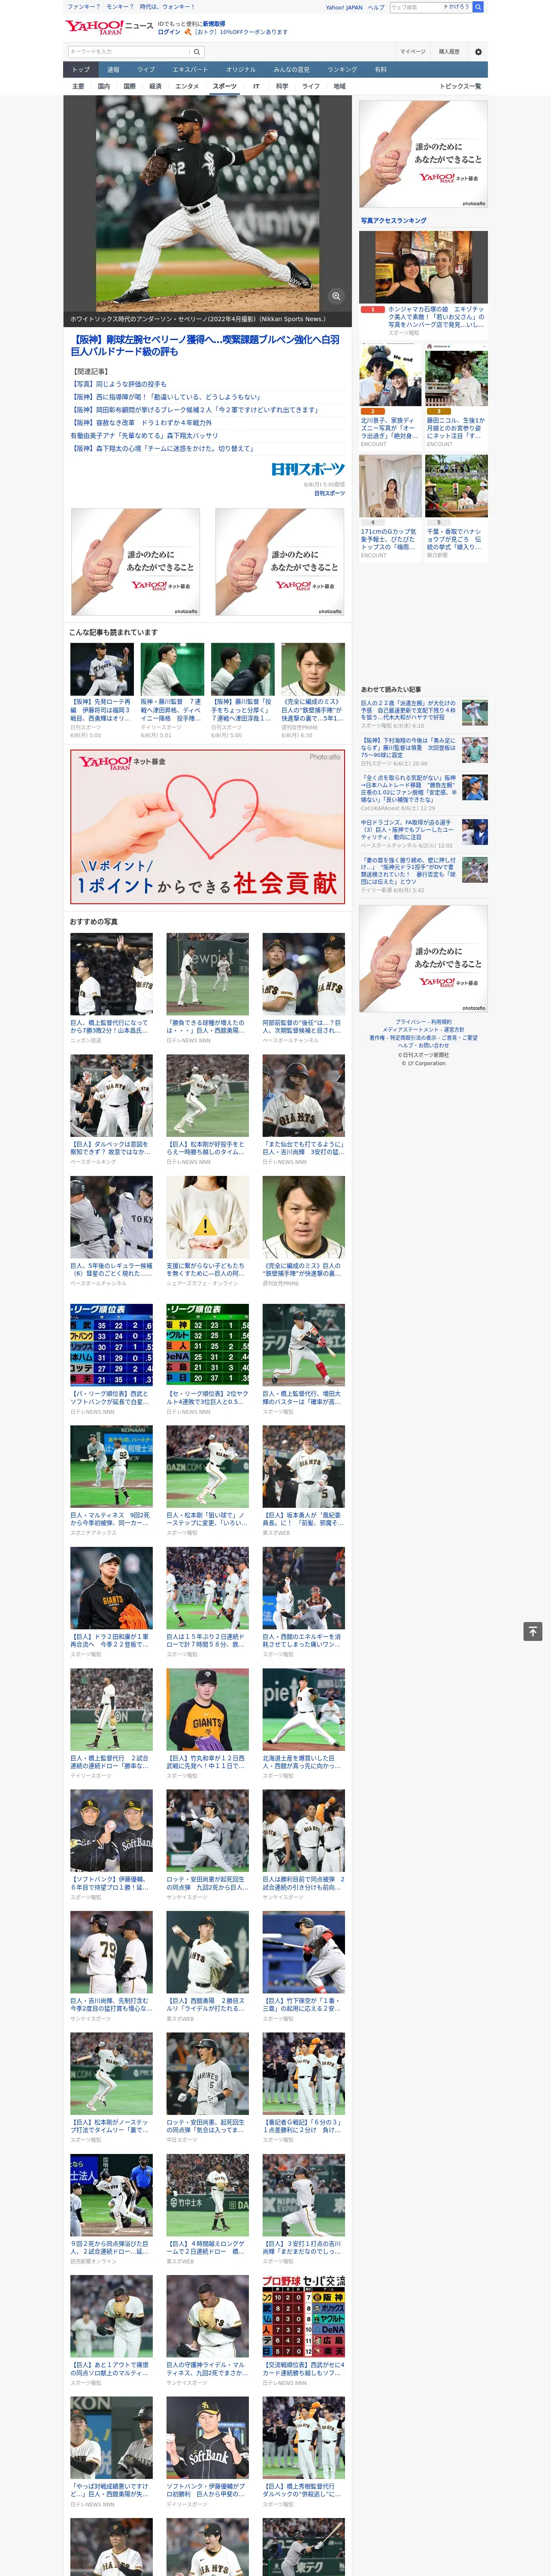Viewport: 551px width, 2576px height.
Task: Open the 有料 tab
Action: (x=380, y=70)
